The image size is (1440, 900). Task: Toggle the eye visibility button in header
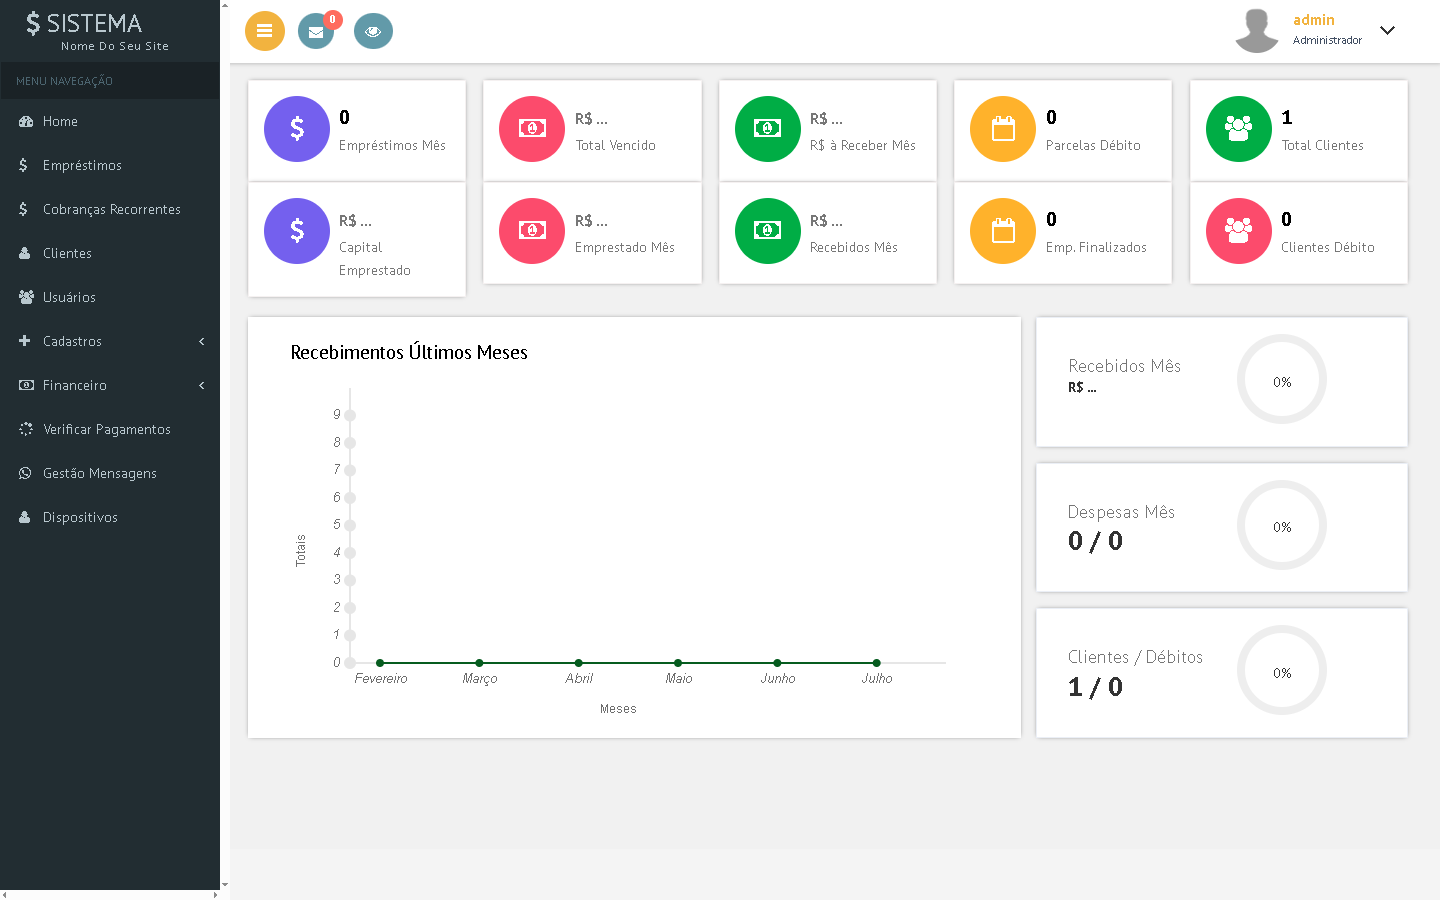click(373, 31)
